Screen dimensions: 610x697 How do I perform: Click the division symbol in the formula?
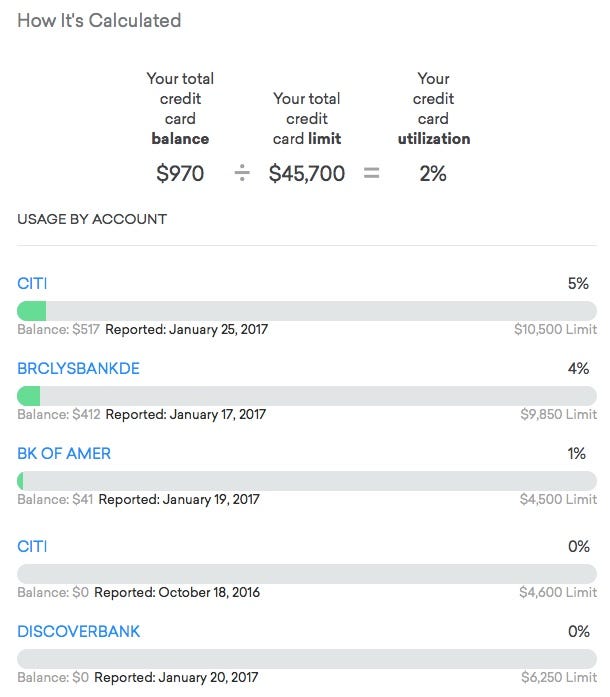click(242, 173)
